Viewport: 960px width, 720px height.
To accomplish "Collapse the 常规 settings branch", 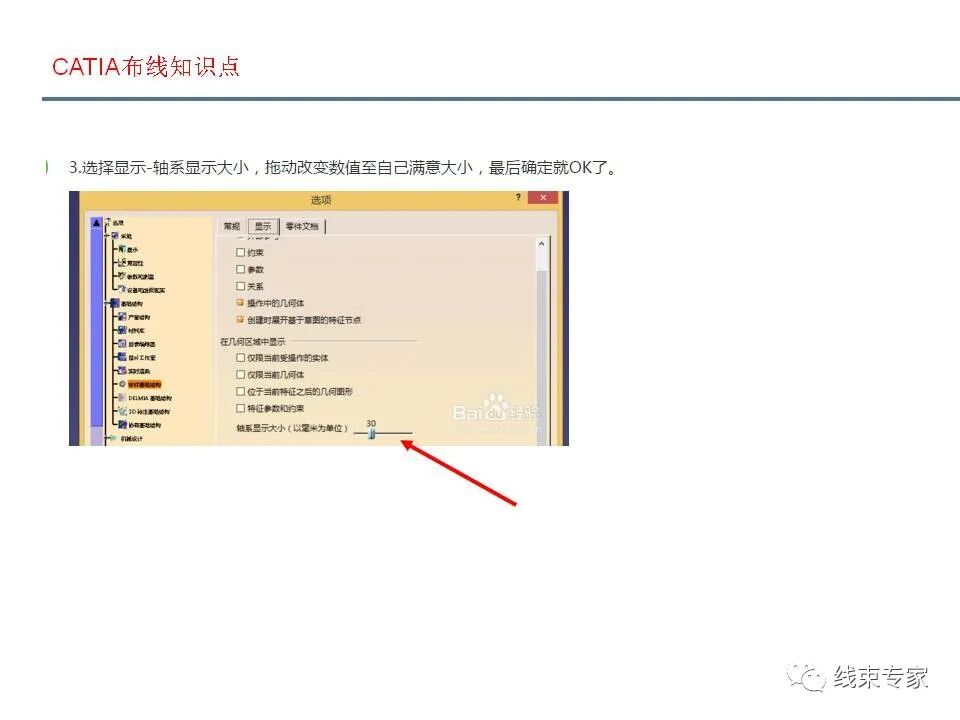I will point(108,235).
